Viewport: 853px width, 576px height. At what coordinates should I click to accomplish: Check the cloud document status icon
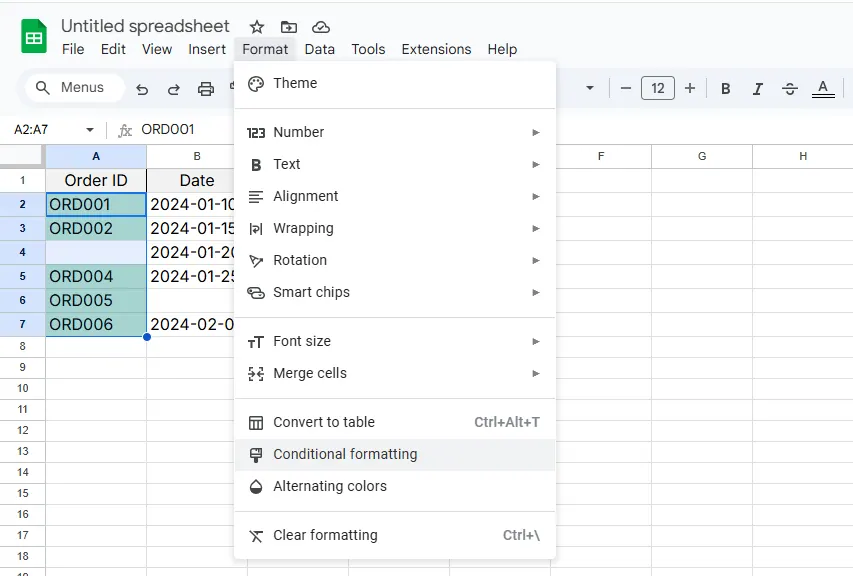[320, 27]
